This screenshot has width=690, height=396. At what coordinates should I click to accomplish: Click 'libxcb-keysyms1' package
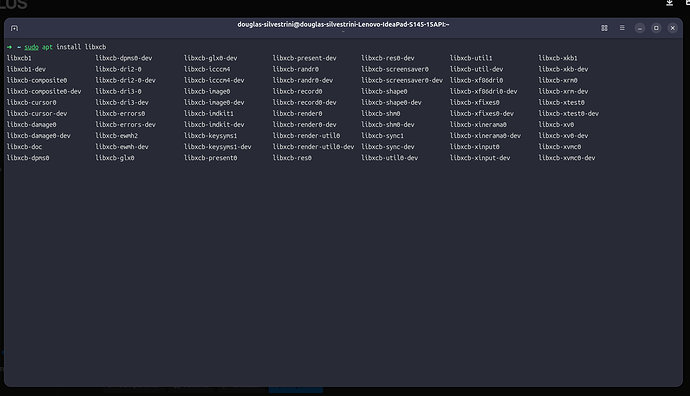click(x=211, y=136)
